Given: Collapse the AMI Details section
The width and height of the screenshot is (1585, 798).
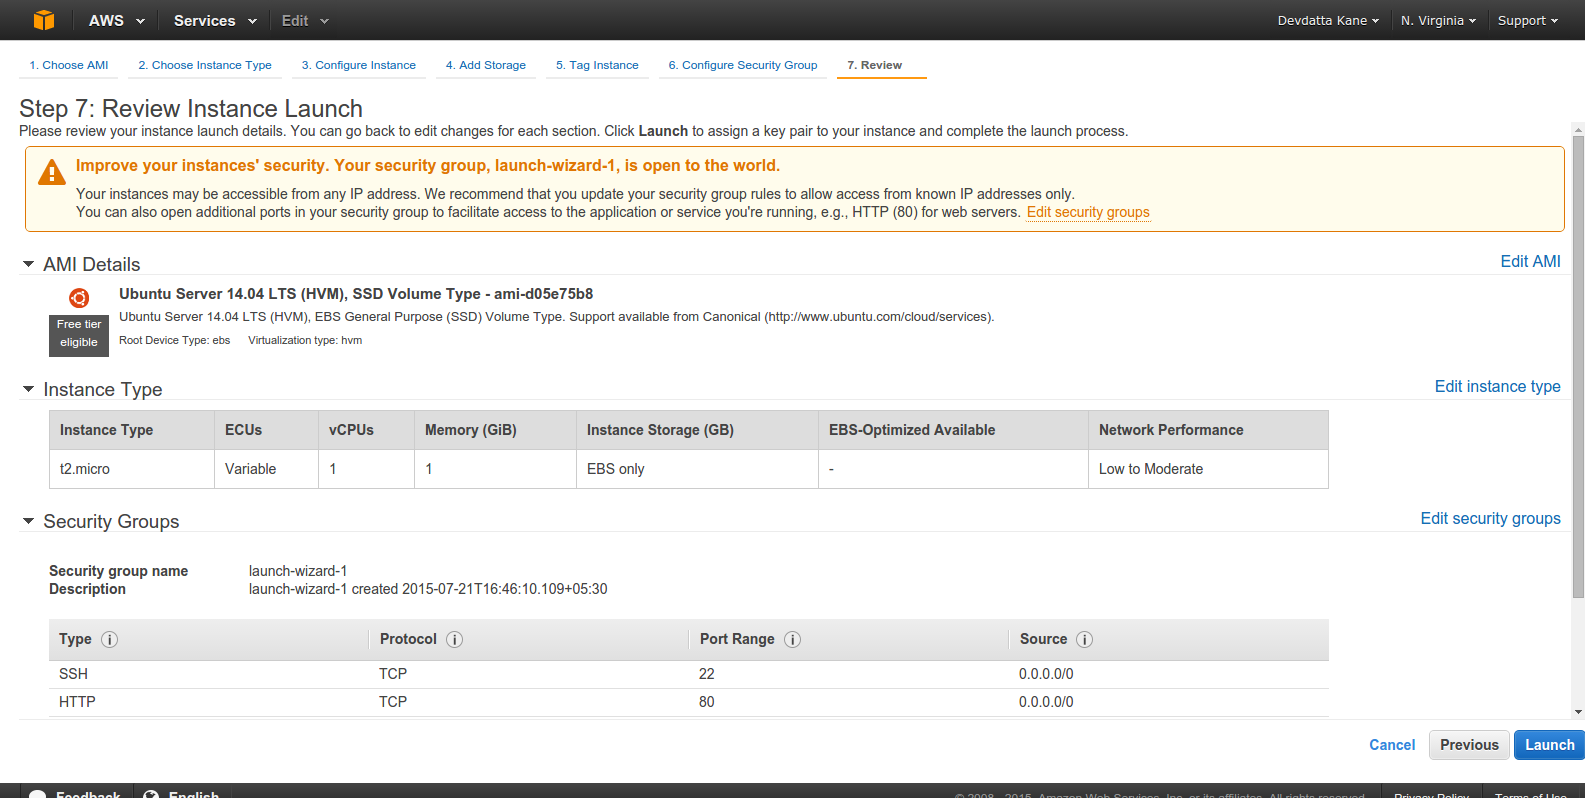Looking at the screenshot, I should pos(29,264).
